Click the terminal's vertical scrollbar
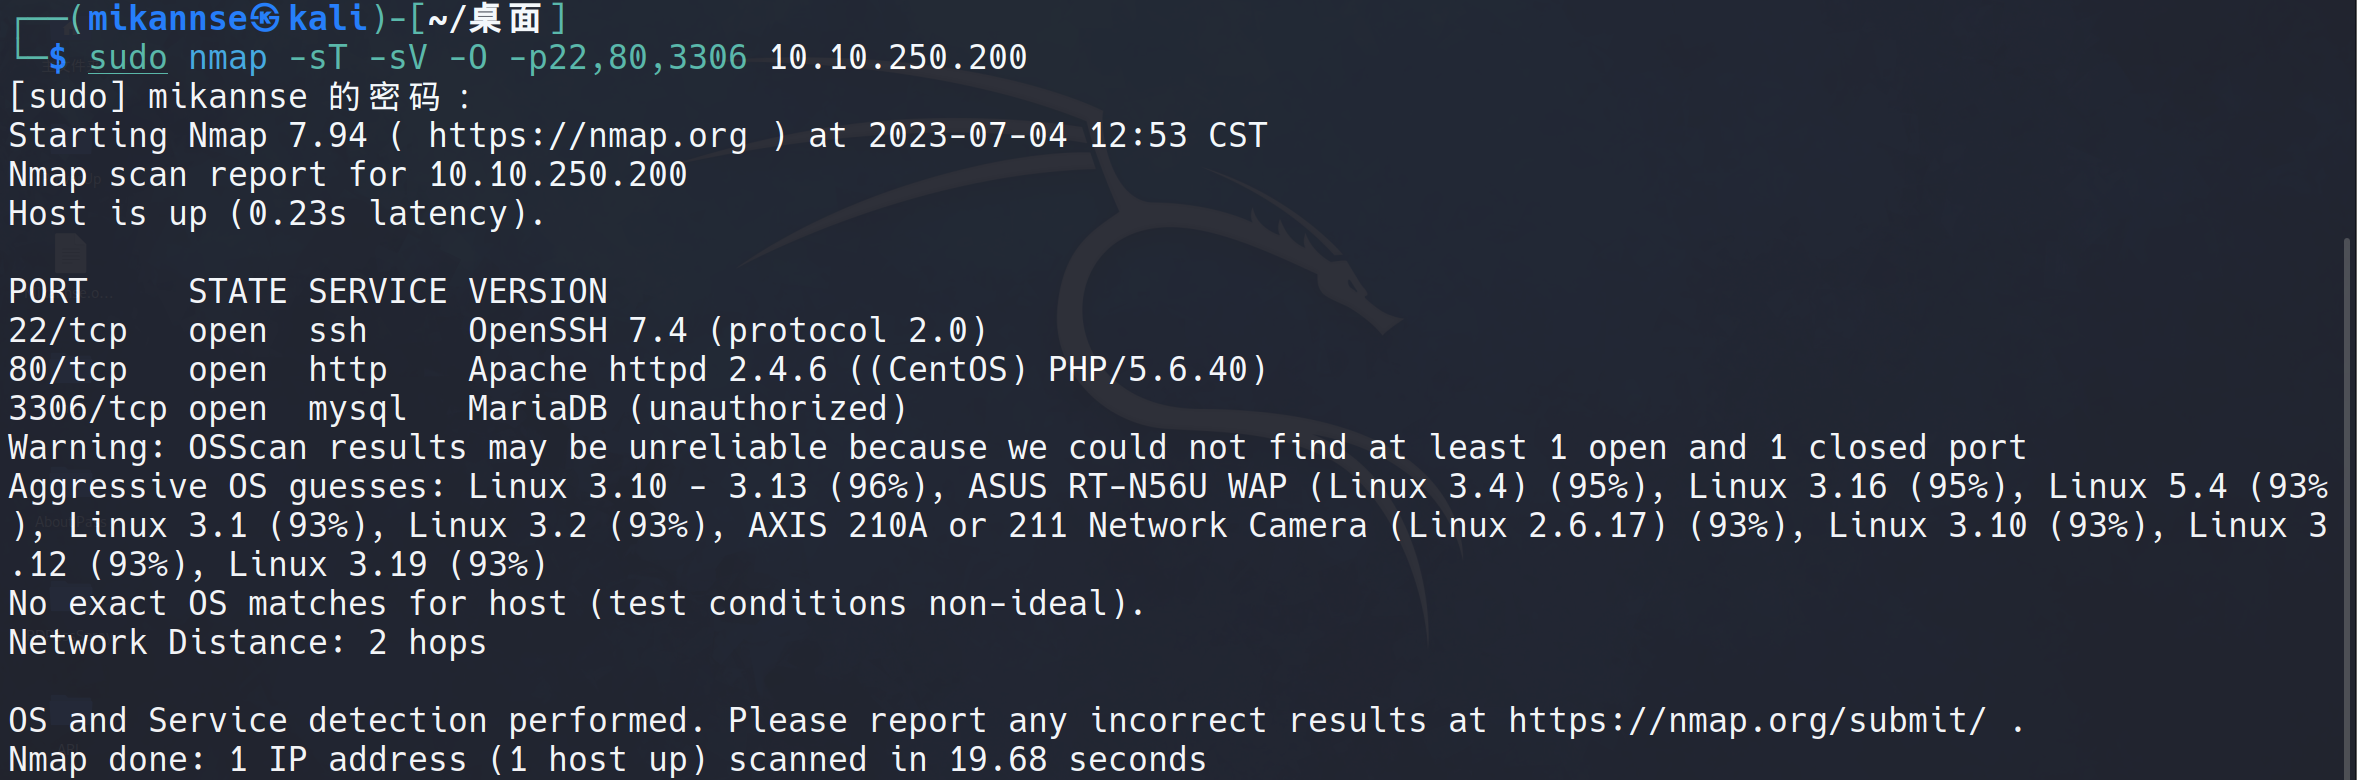This screenshot has width=2357, height=780. 2347,500
